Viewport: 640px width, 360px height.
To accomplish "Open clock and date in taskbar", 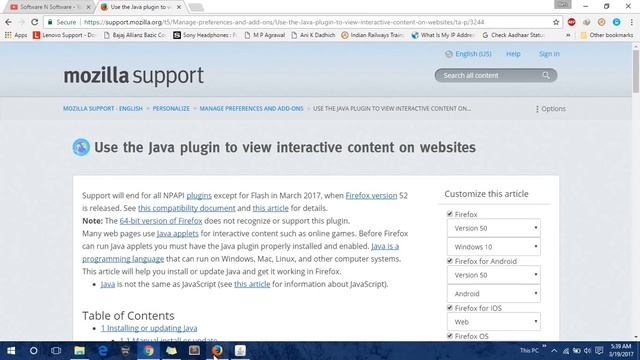I will tap(621, 351).
